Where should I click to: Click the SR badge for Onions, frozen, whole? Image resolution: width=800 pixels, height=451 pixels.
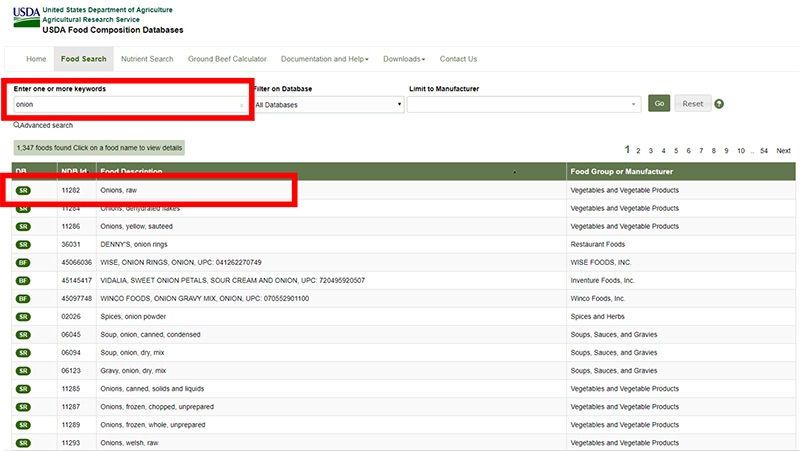click(x=23, y=425)
